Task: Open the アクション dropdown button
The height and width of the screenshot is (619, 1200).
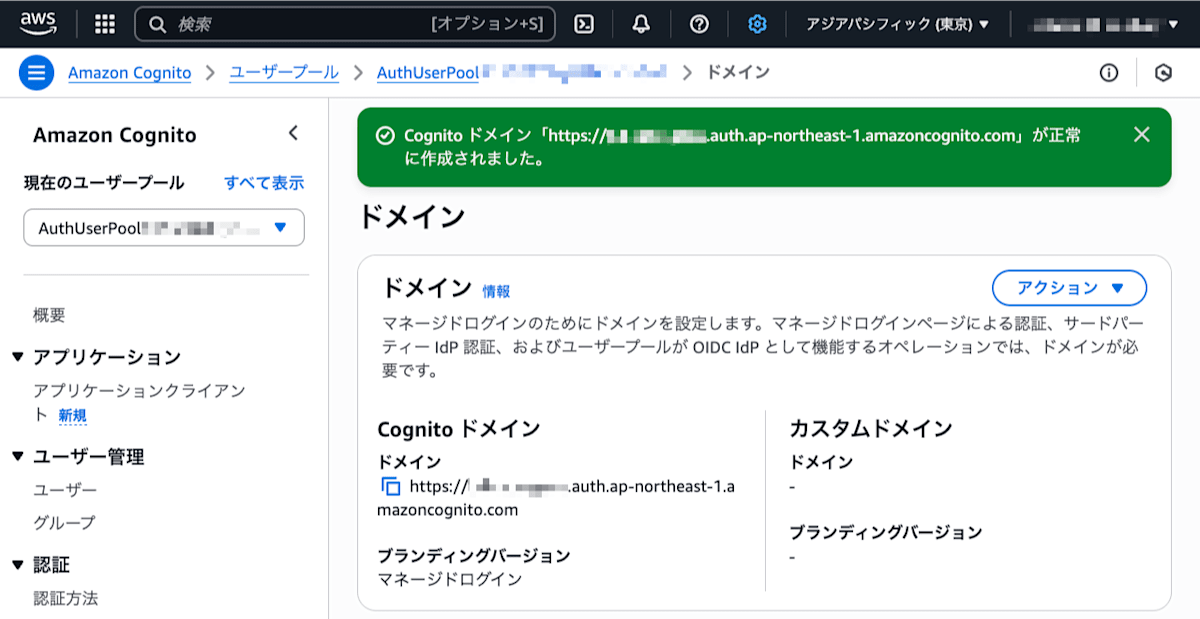Action: tap(1069, 288)
